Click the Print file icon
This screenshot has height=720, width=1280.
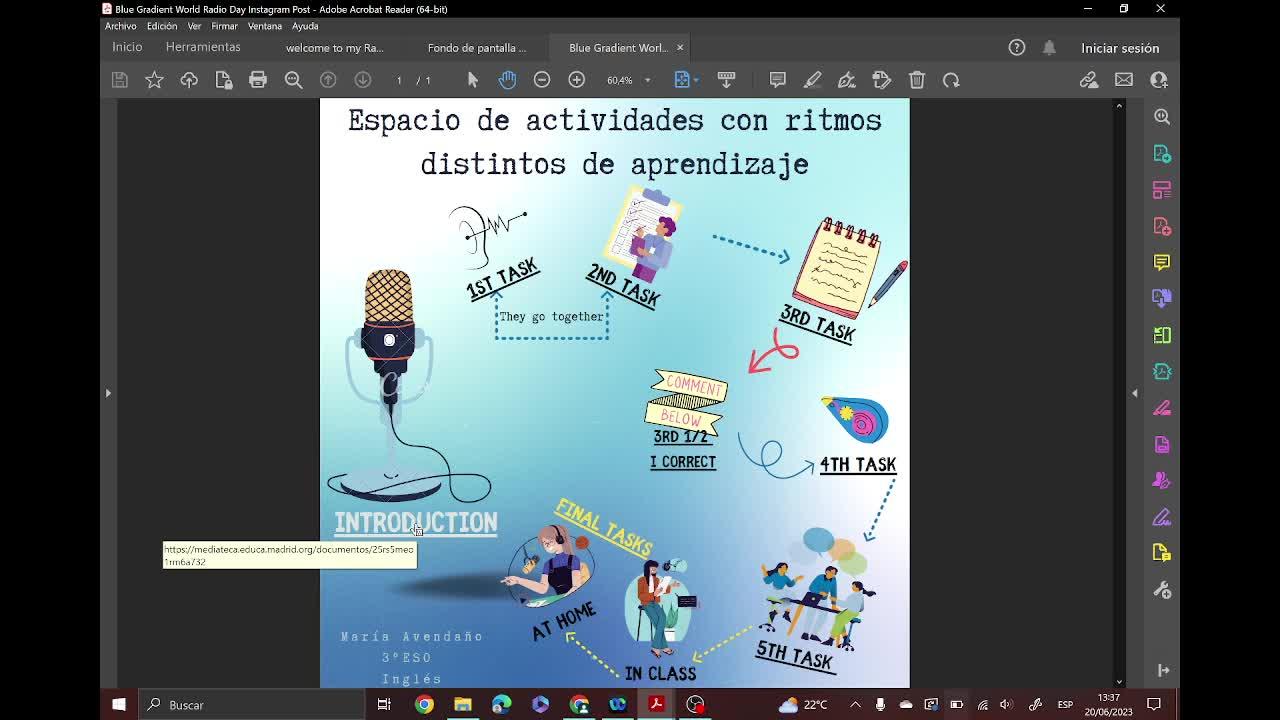[x=258, y=80]
